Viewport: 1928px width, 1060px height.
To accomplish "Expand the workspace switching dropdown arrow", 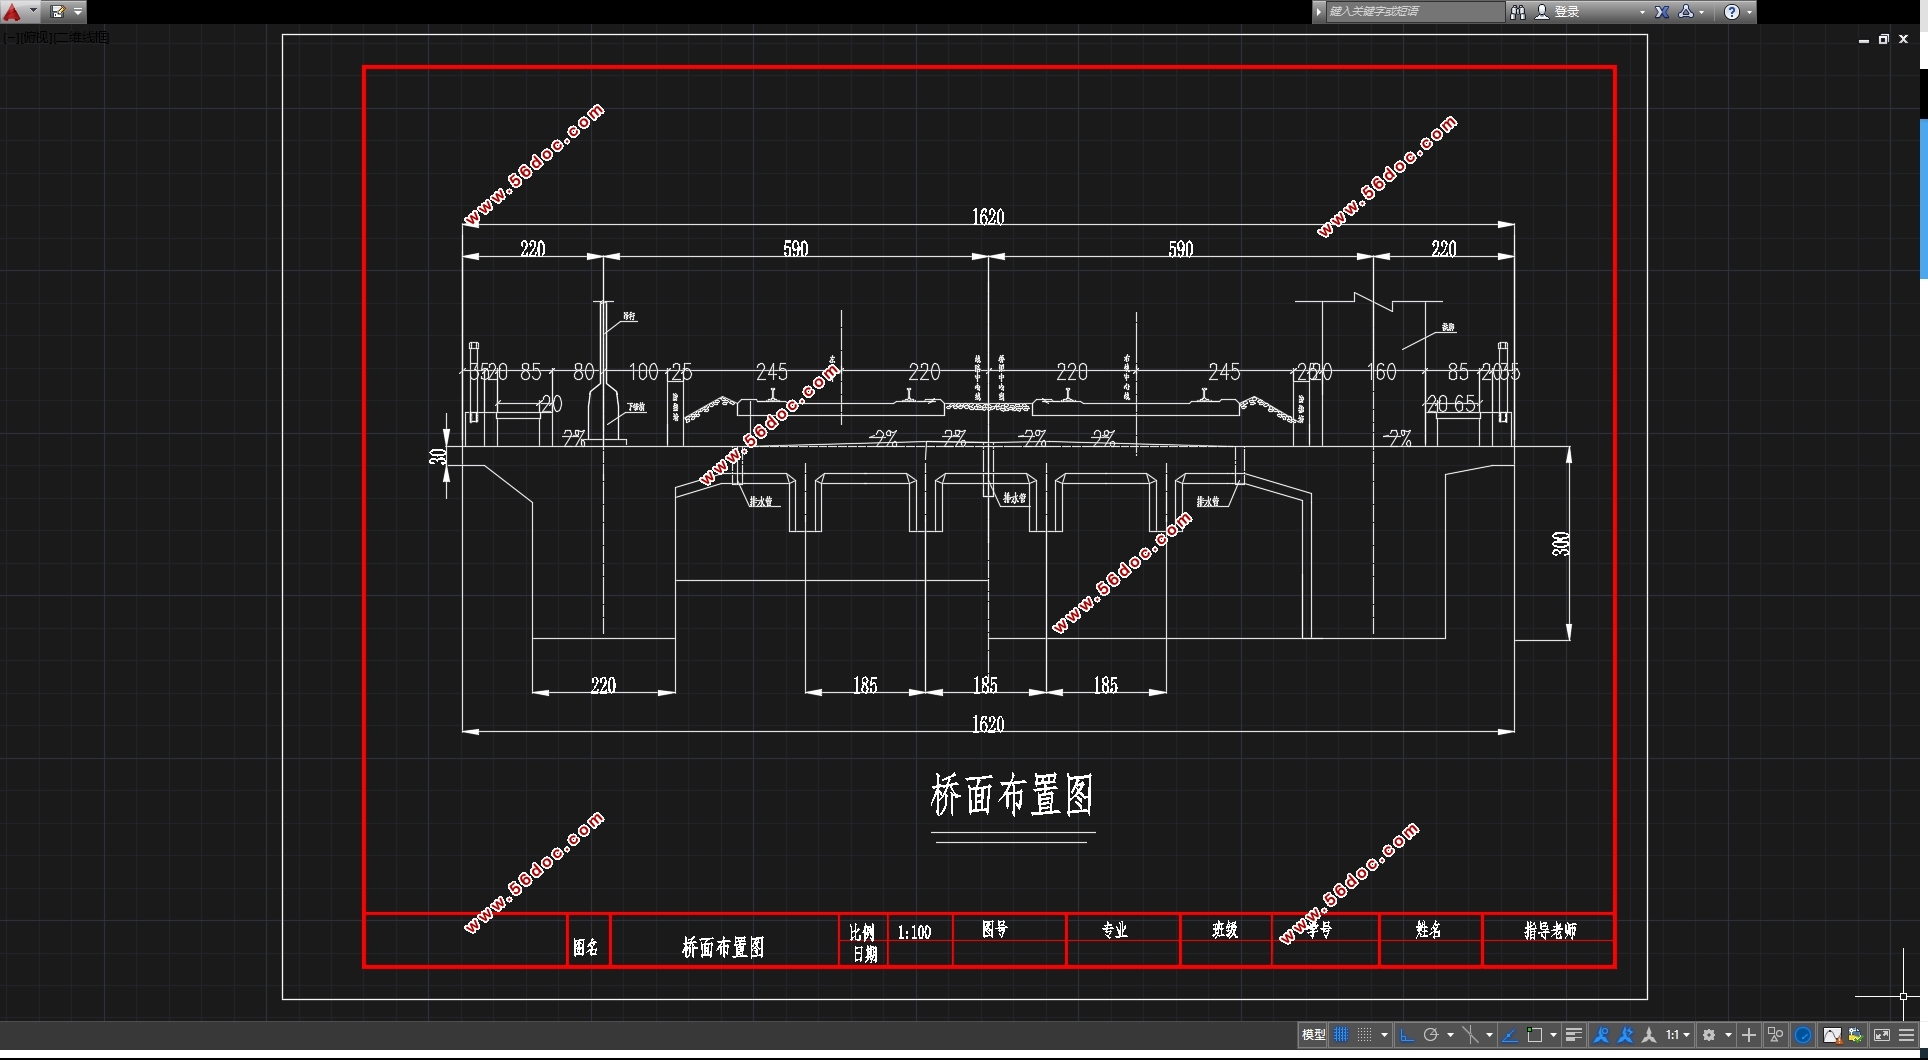I will [1728, 1035].
